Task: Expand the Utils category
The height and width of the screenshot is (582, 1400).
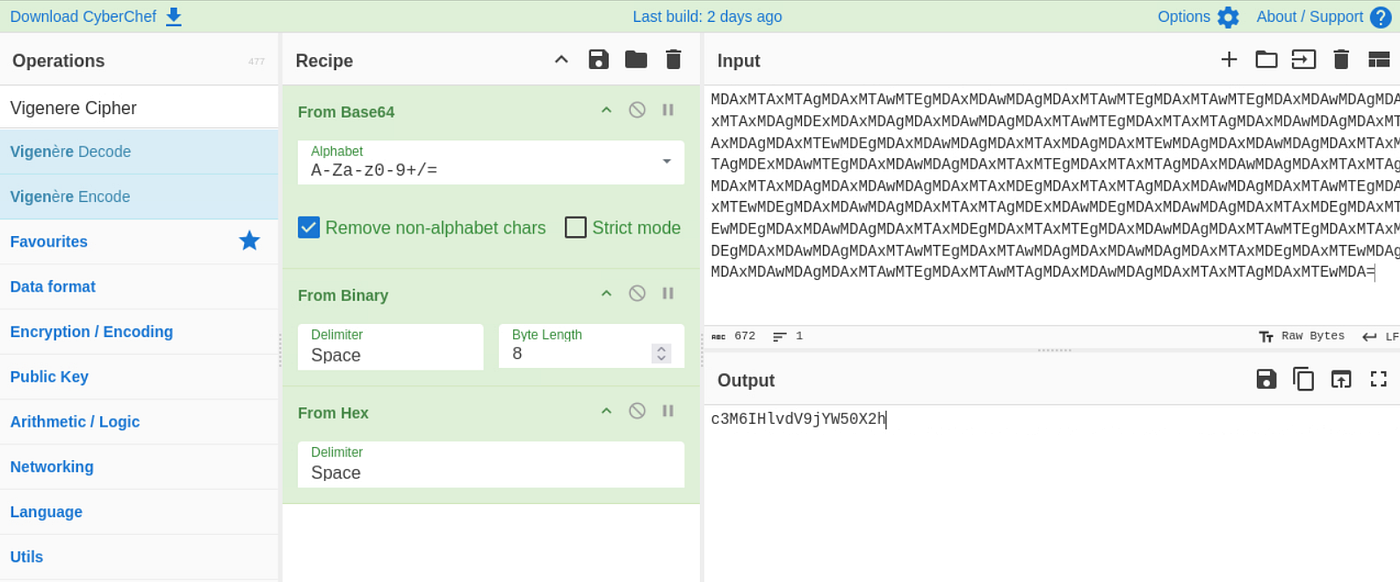Action: click(139, 557)
